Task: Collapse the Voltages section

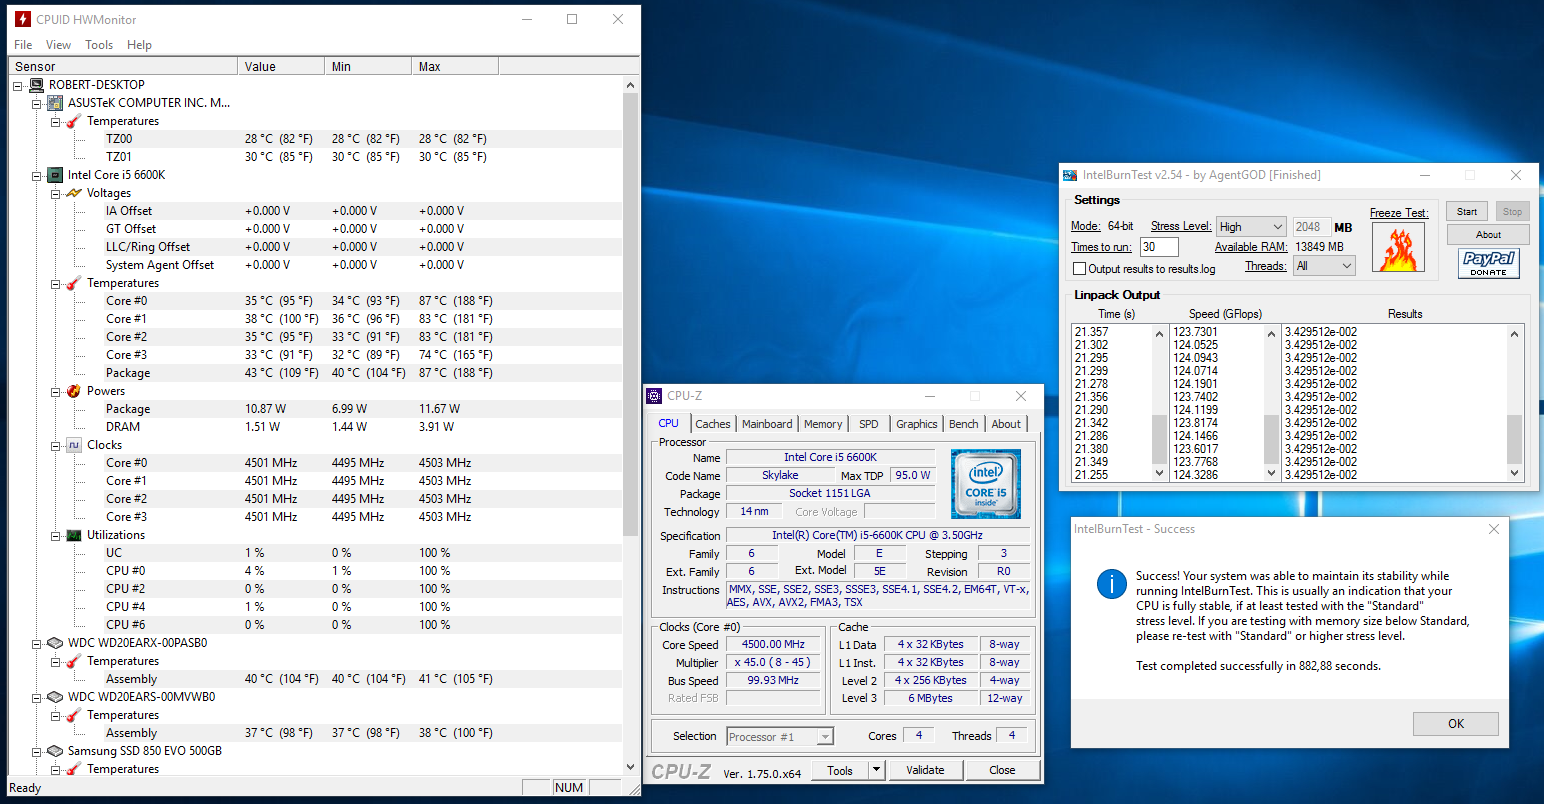Action: 56,193
